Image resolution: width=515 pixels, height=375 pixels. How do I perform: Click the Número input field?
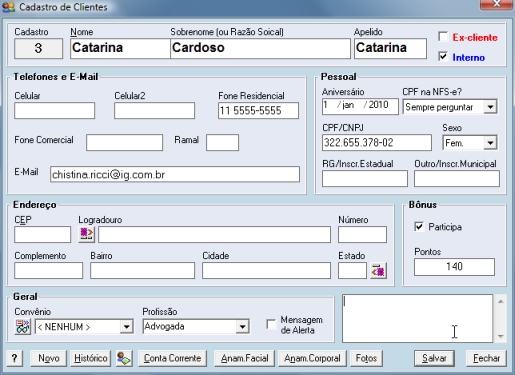(362, 235)
